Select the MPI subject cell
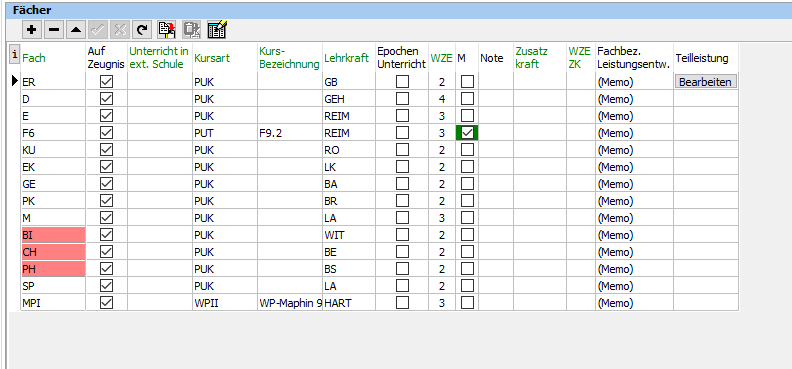Viewport: 792px width, 369px height. (x=54, y=303)
